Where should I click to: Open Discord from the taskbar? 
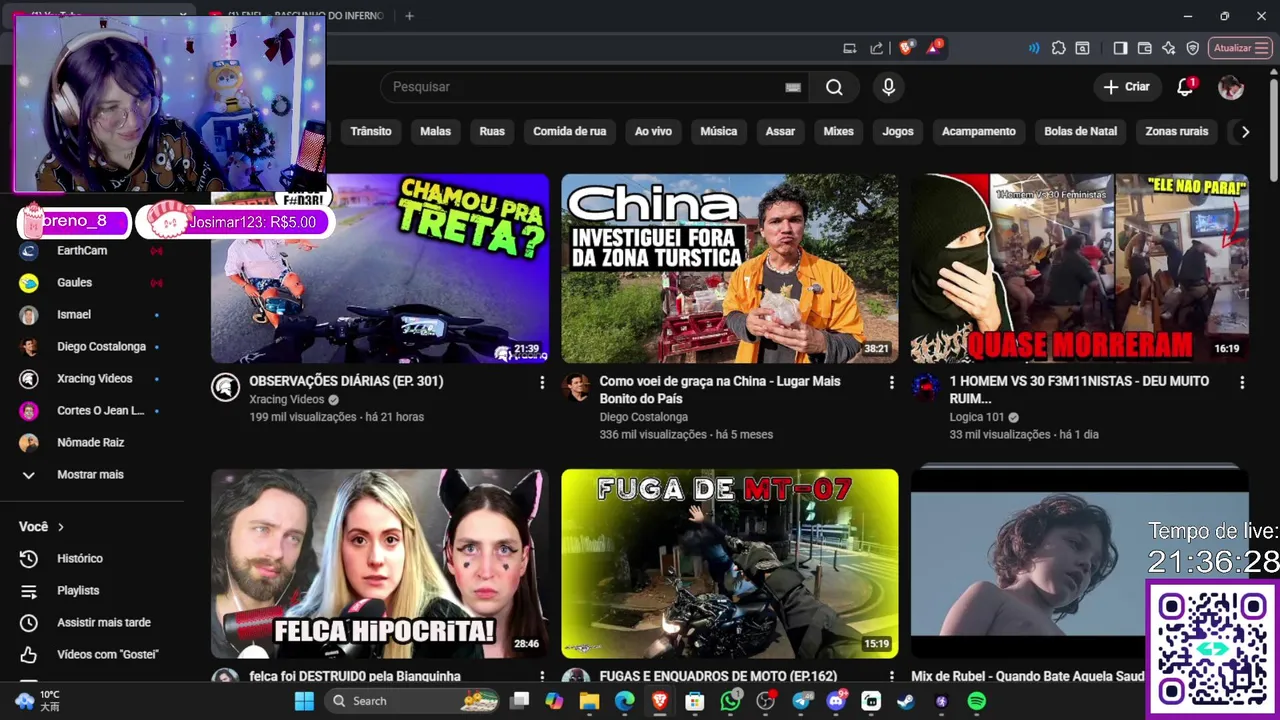pos(836,701)
